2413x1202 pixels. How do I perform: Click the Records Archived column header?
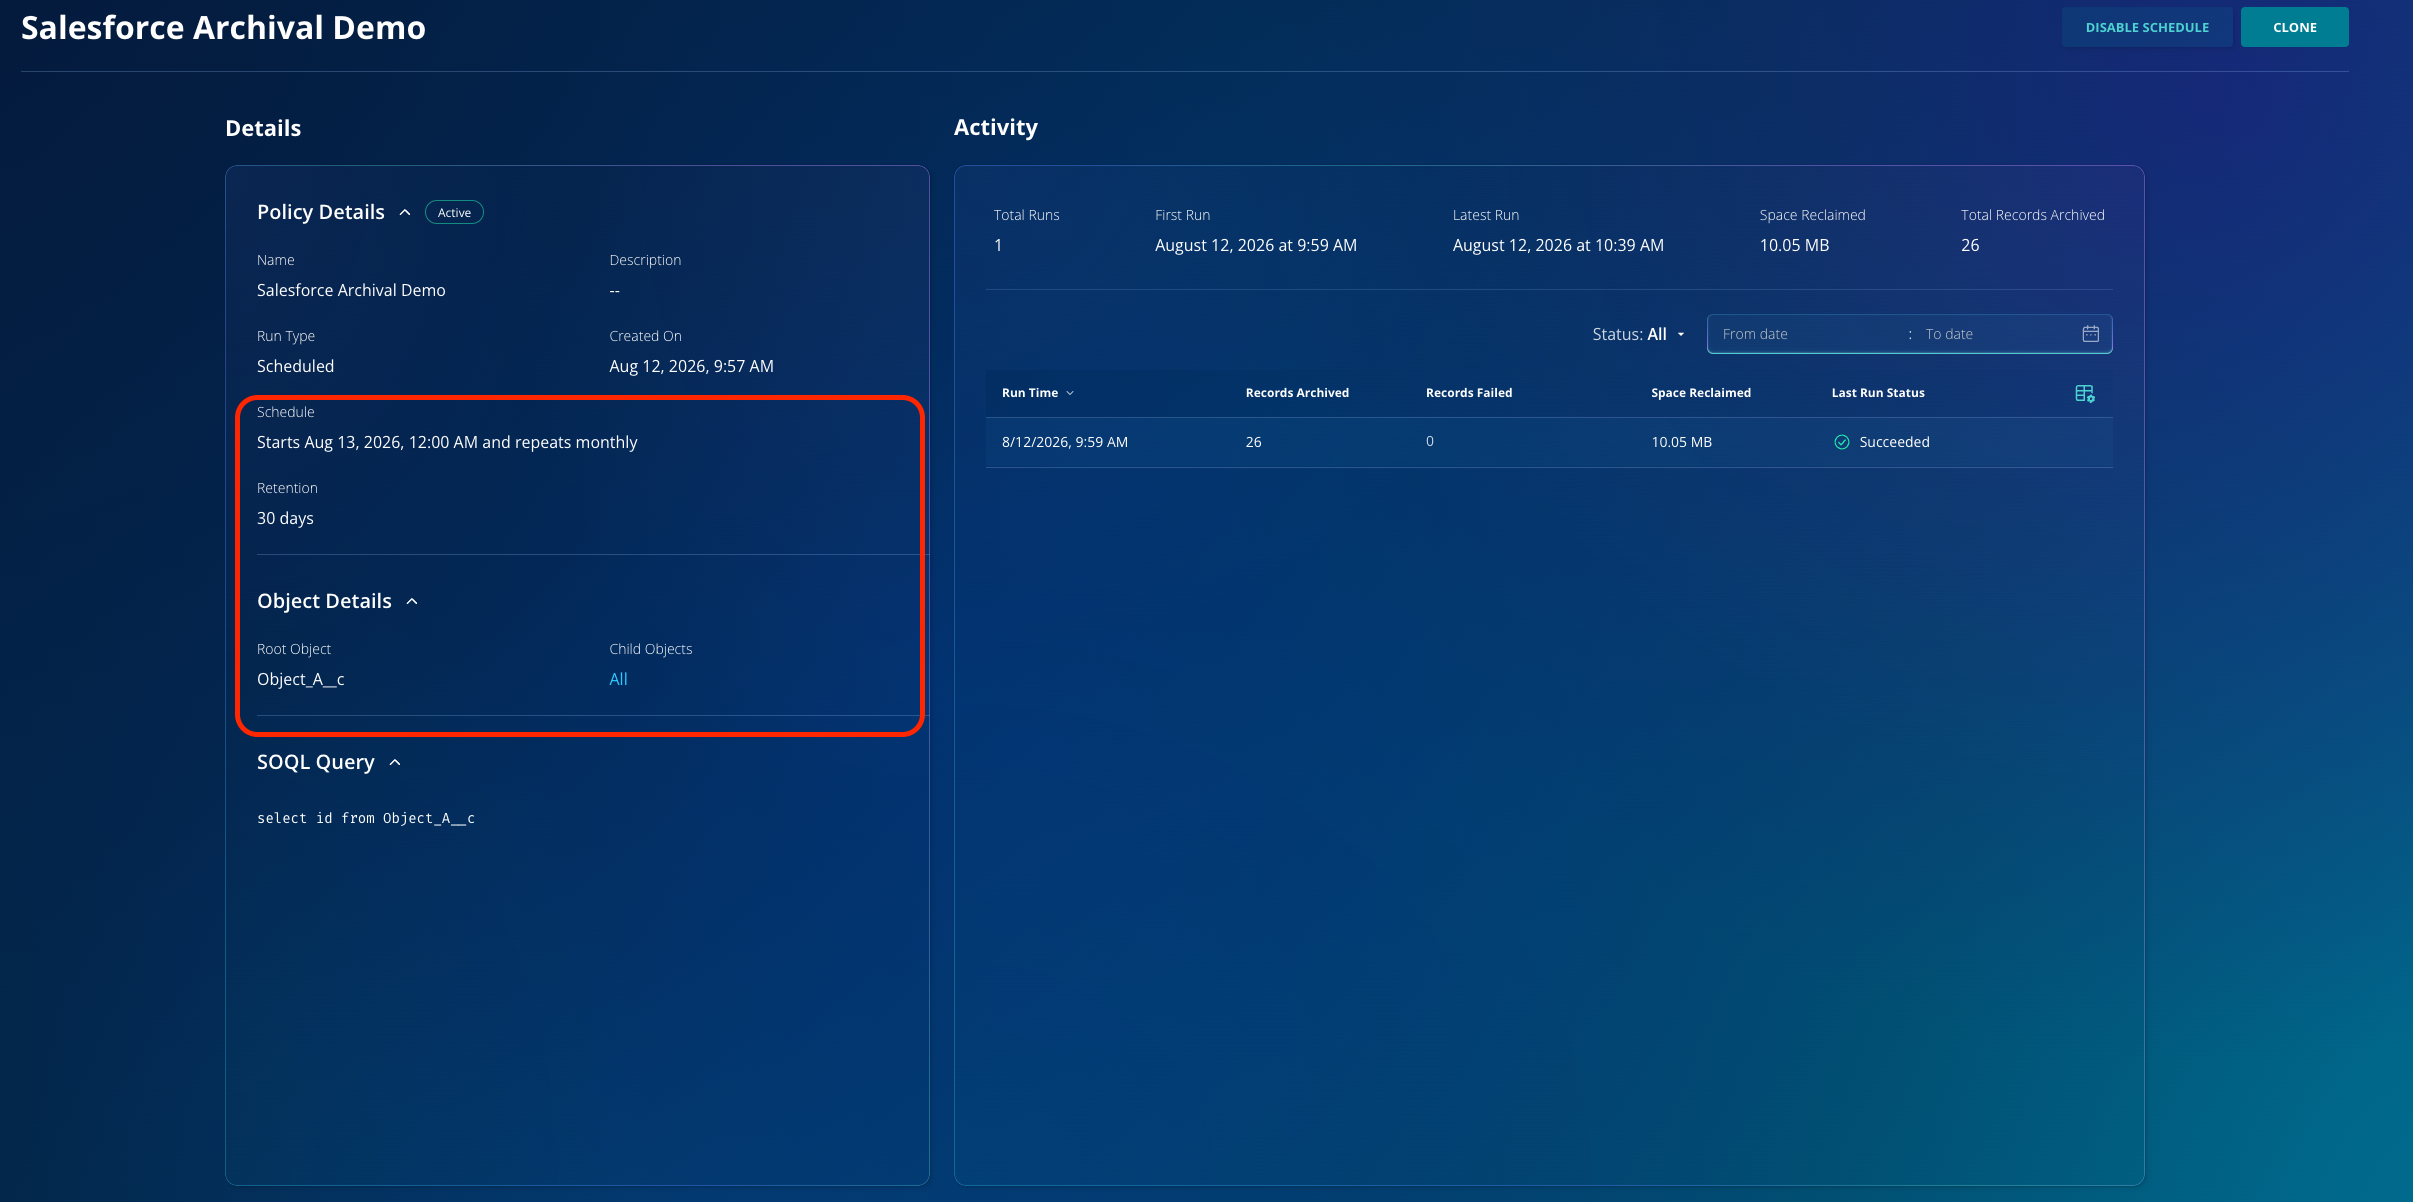pyautogui.click(x=1297, y=393)
